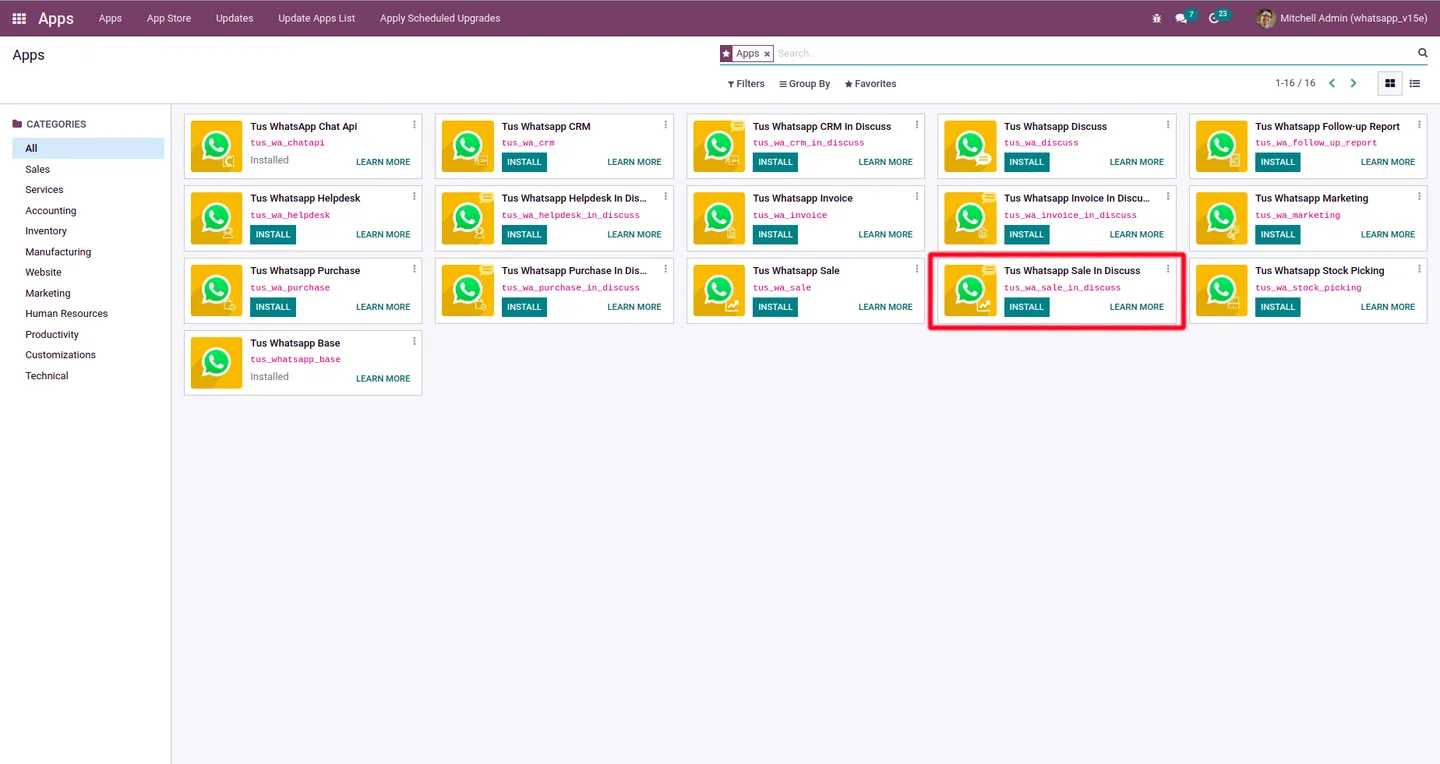Install Tus Whatsapp Invoice In Discuss
The image size is (1440, 764).
pos(1026,234)
